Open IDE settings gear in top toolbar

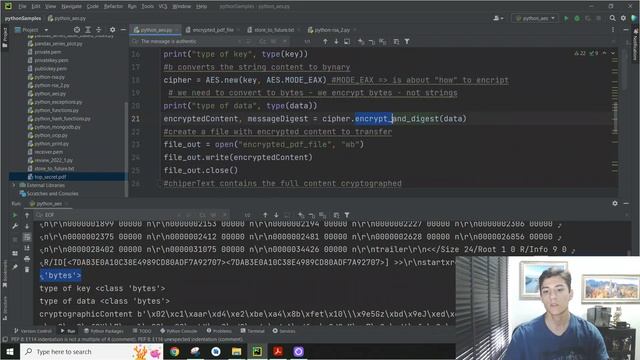tap(623, 18)
